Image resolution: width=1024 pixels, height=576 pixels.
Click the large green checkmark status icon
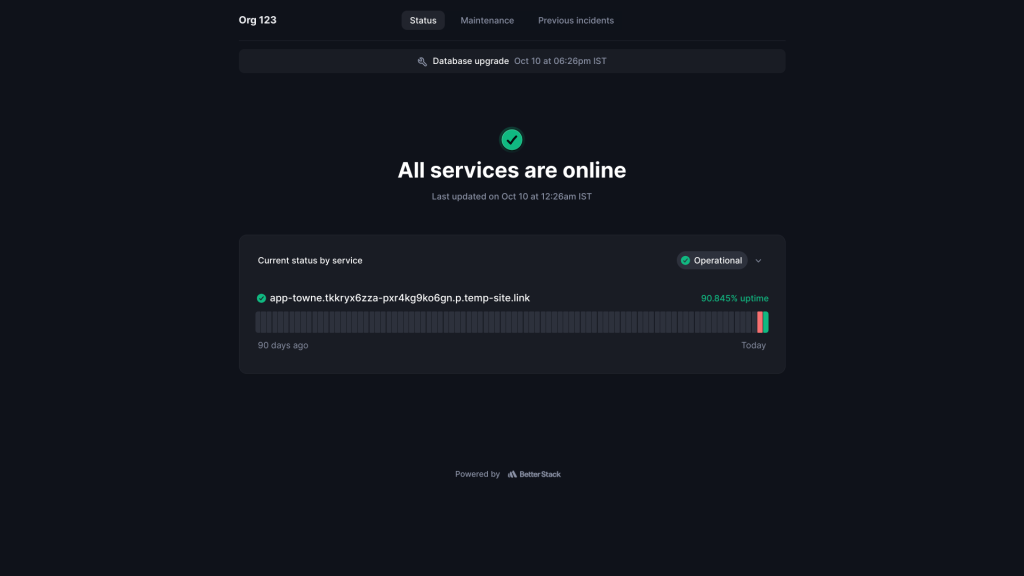click(x=511, y=139)
